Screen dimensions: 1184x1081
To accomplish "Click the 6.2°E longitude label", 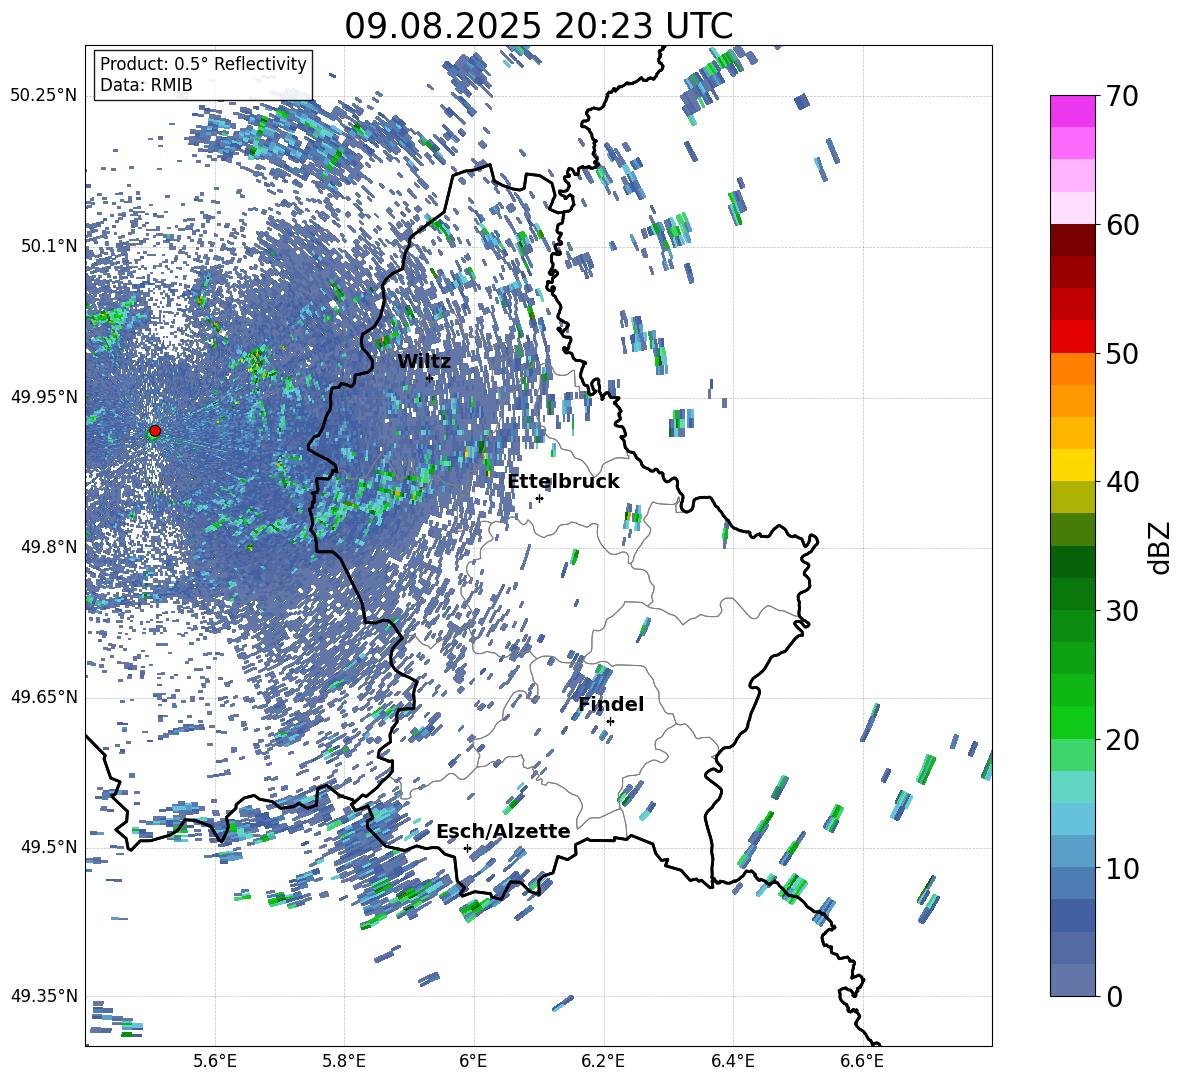I will coord(603,1061).
